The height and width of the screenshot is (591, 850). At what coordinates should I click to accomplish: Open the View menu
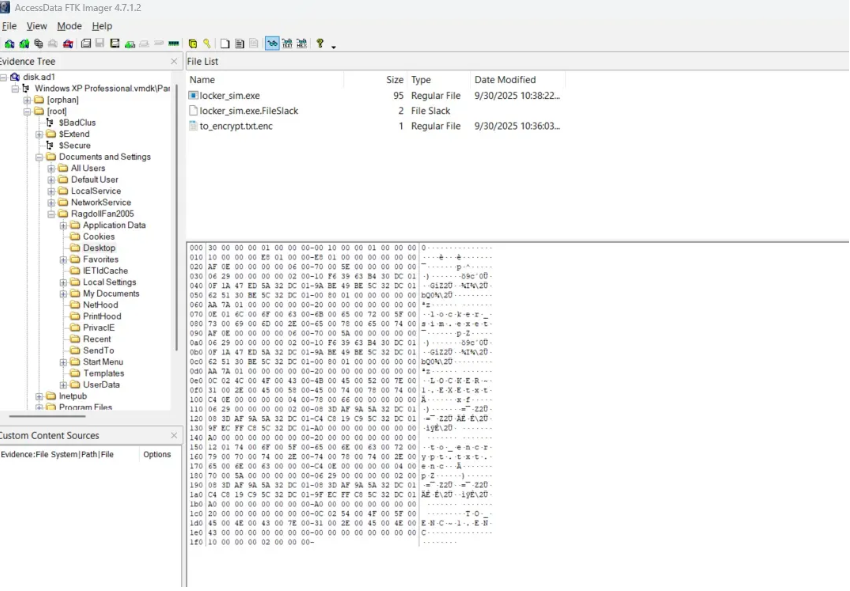pyautogui.click(x=36, y=26)
